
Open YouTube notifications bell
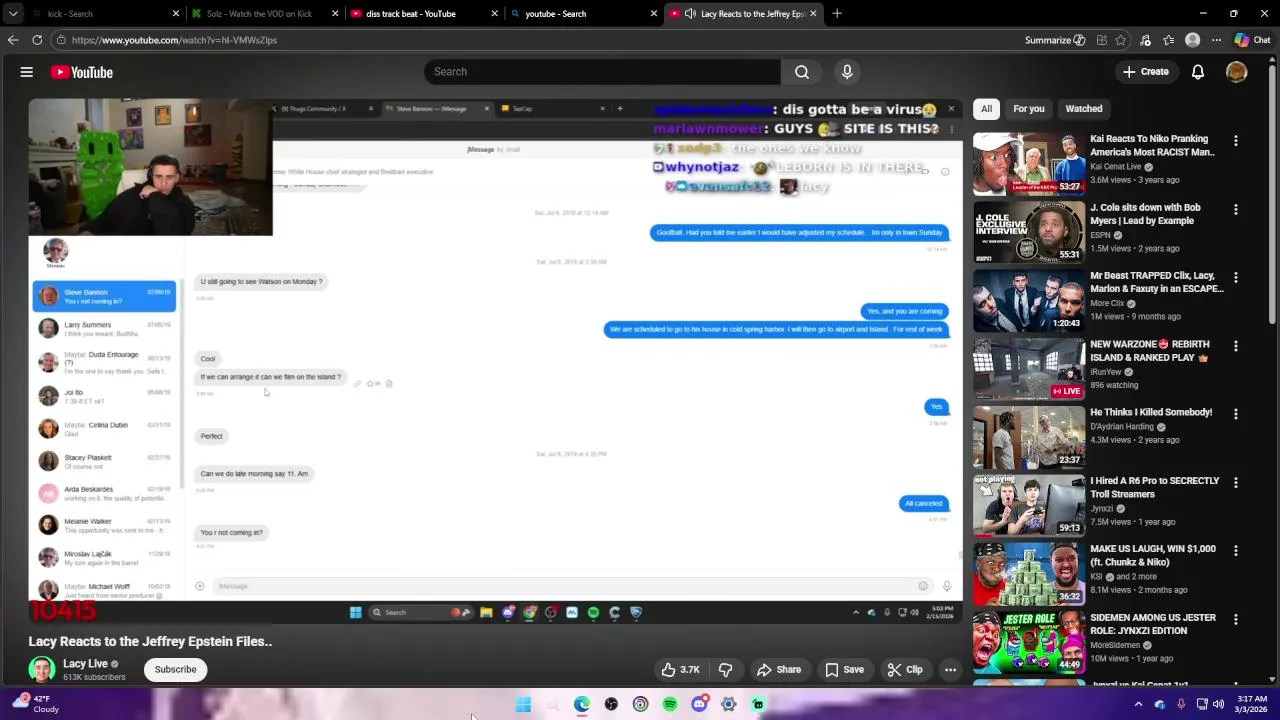coord(1198,72)
